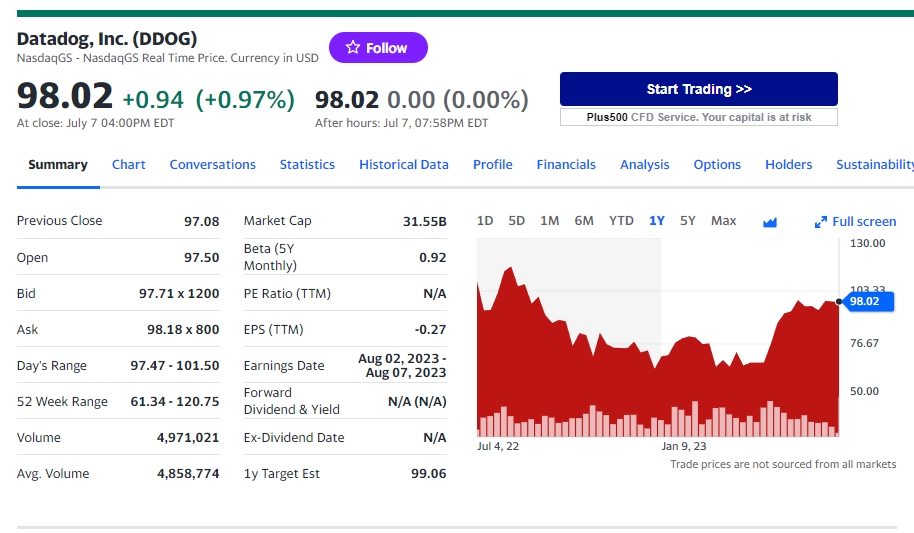The image size is (914, 533).
Task: Select the 1M chart range
Action: [x=550, y=220]
